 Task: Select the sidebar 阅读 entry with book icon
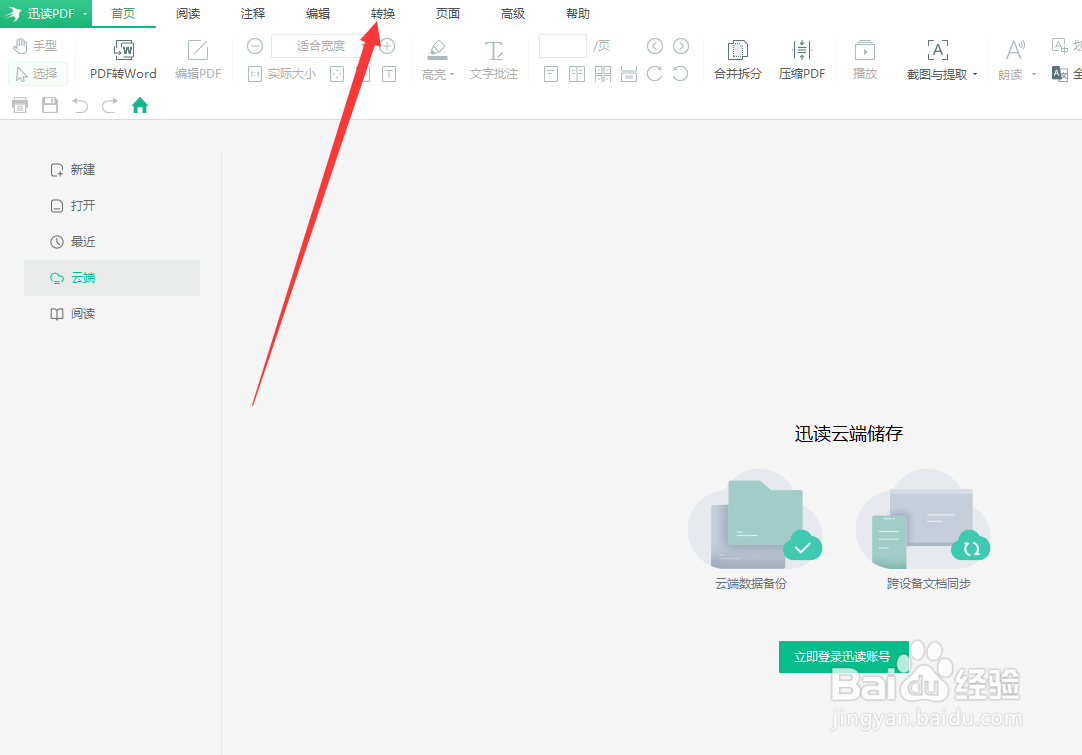click(x=112, y=314)
